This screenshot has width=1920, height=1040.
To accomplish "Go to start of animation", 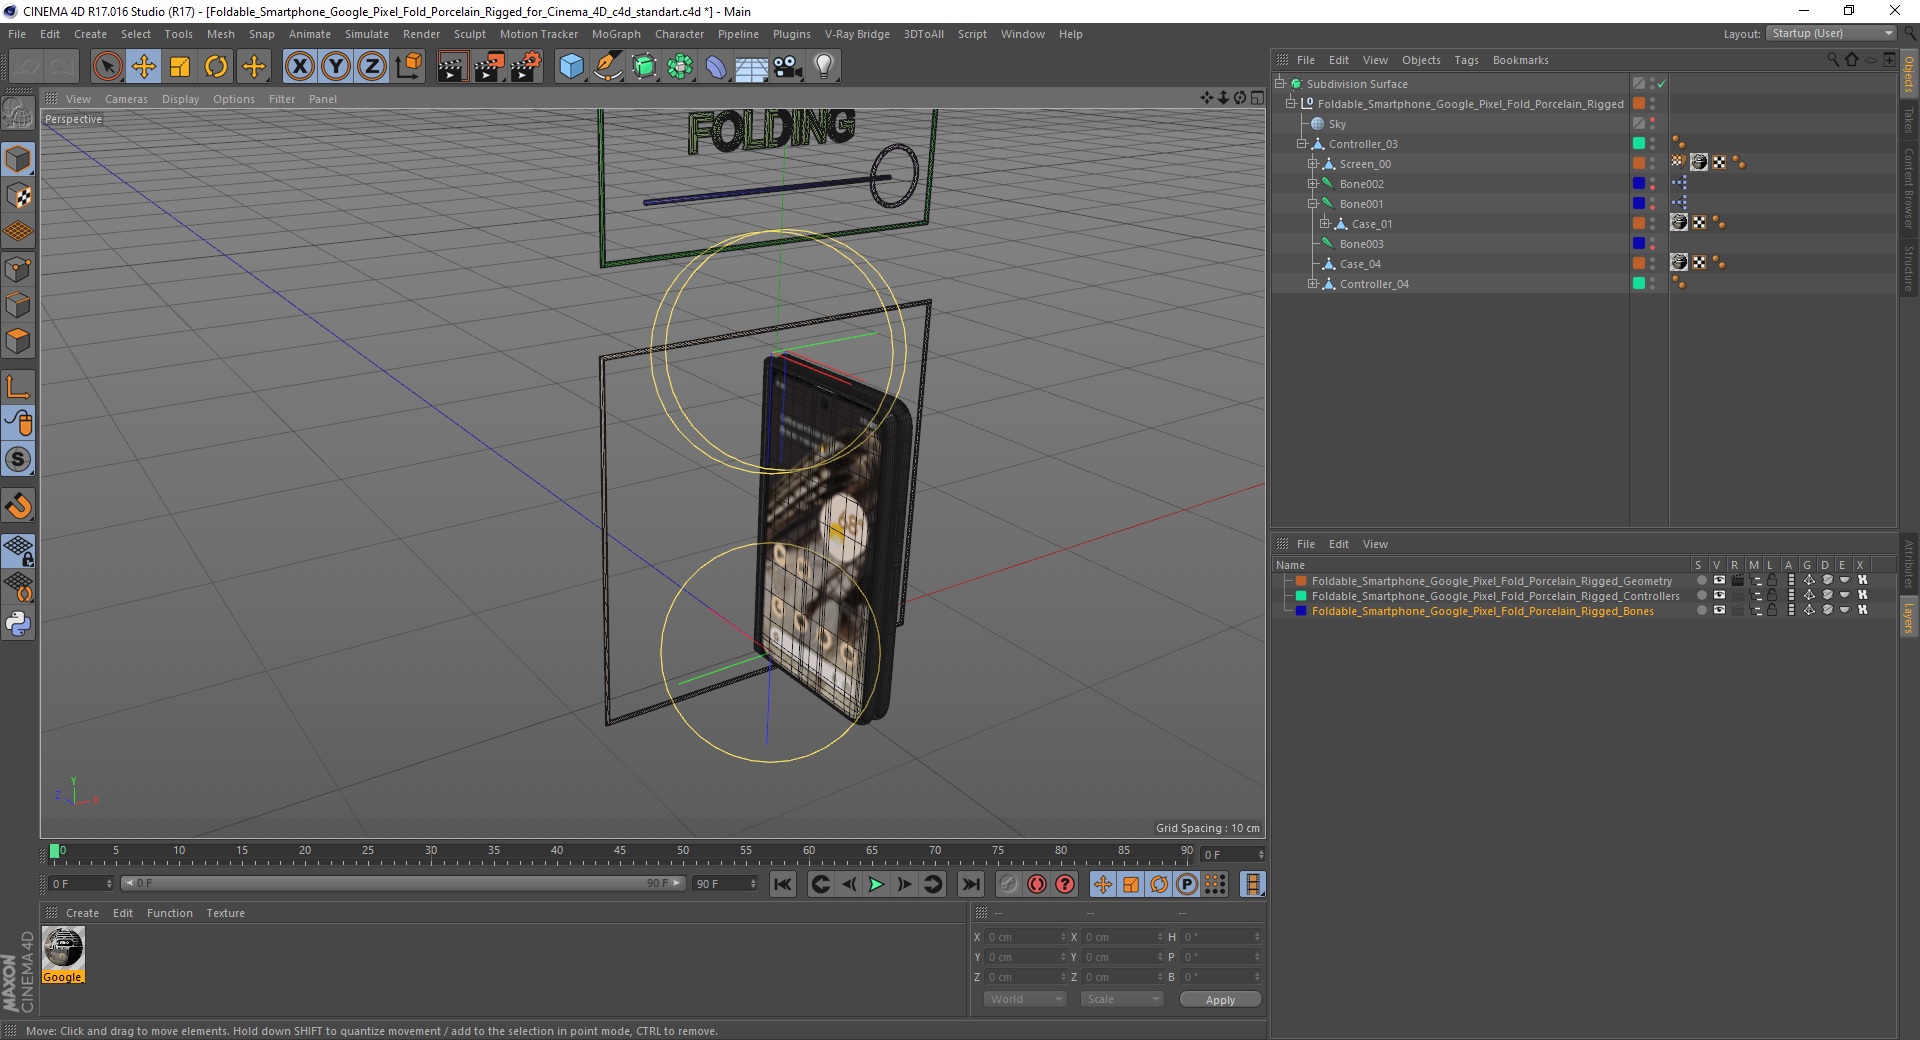I will (x=783, y=884).
